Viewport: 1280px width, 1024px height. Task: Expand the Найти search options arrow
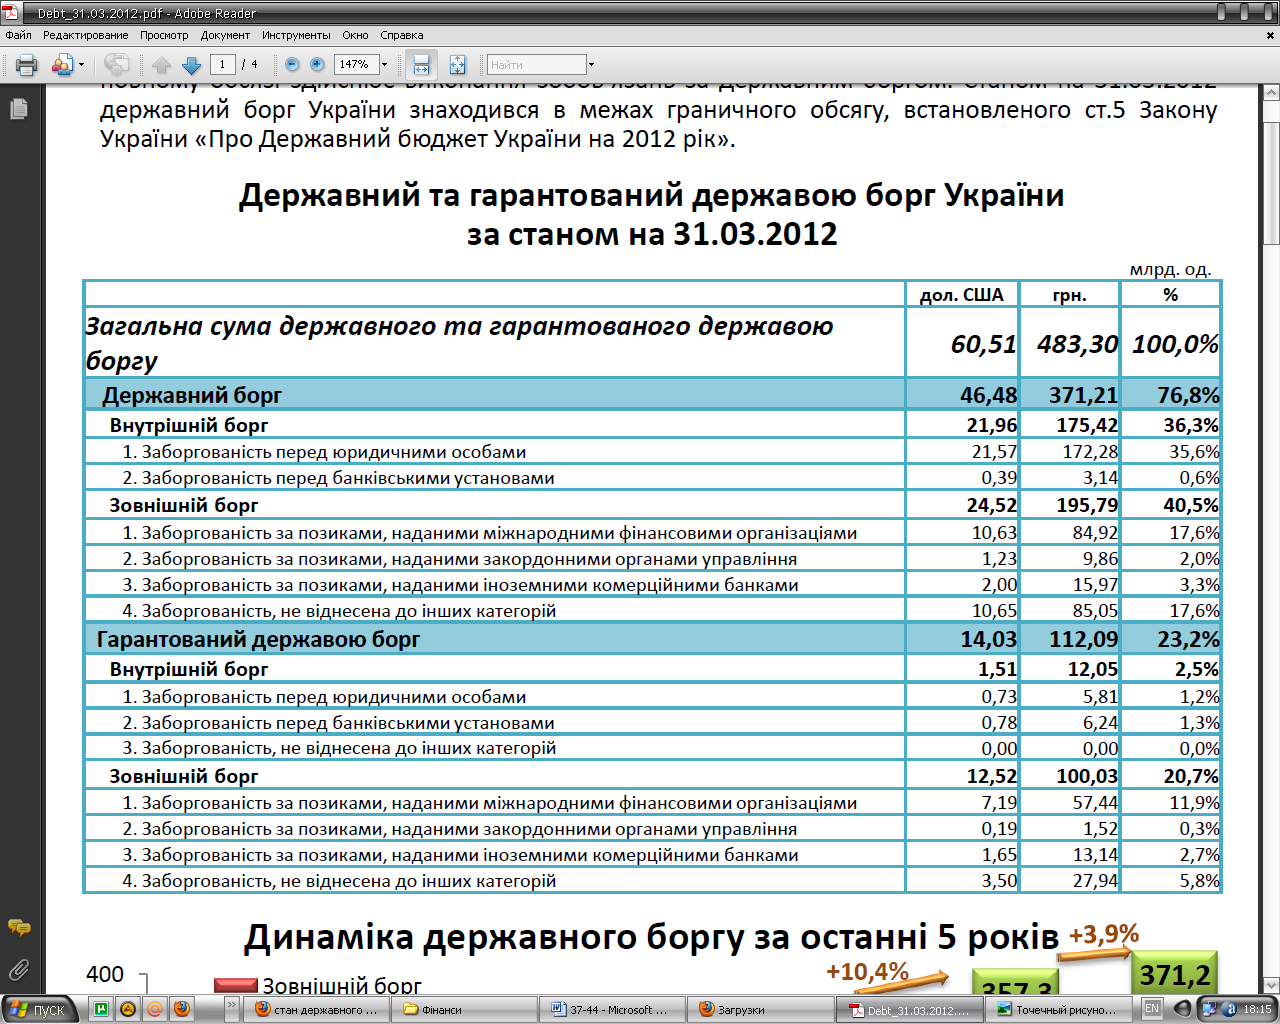pyautogui.click(x=592, y=64)
